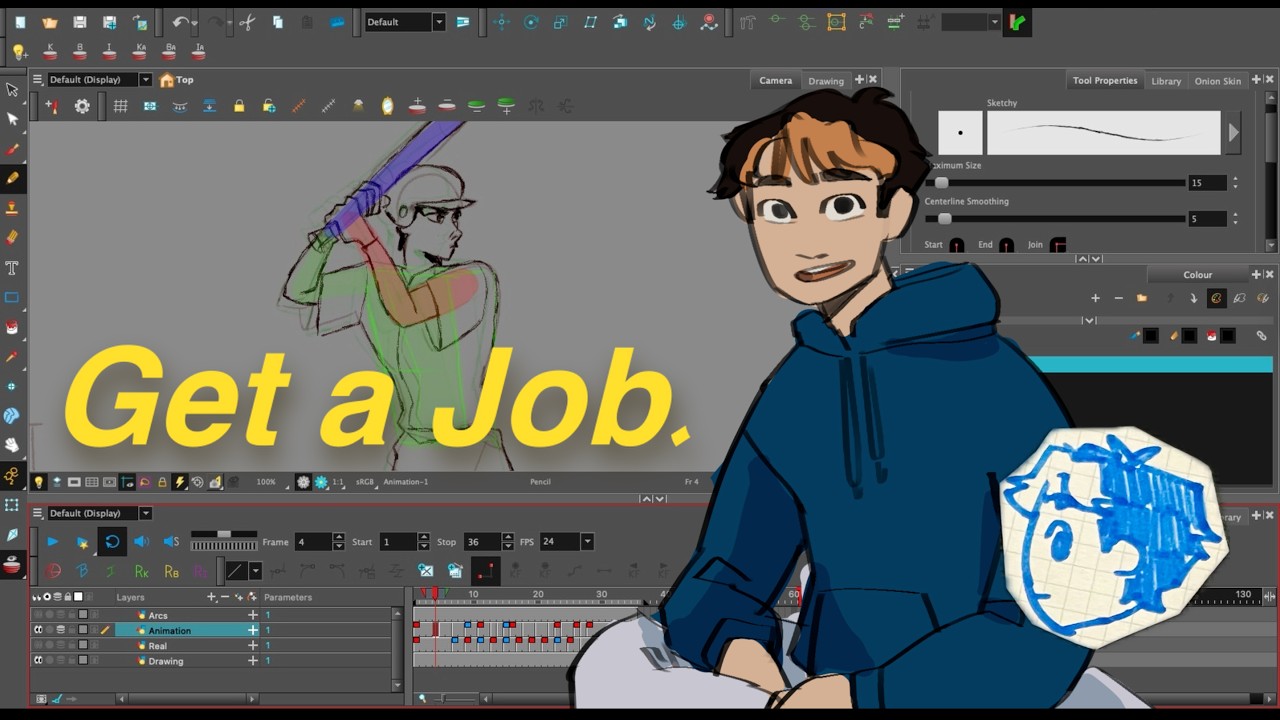The height and width of the screenshot is (720, 1280).
Task: Expand the Animation layer plus sign
Action: [253, 630]
